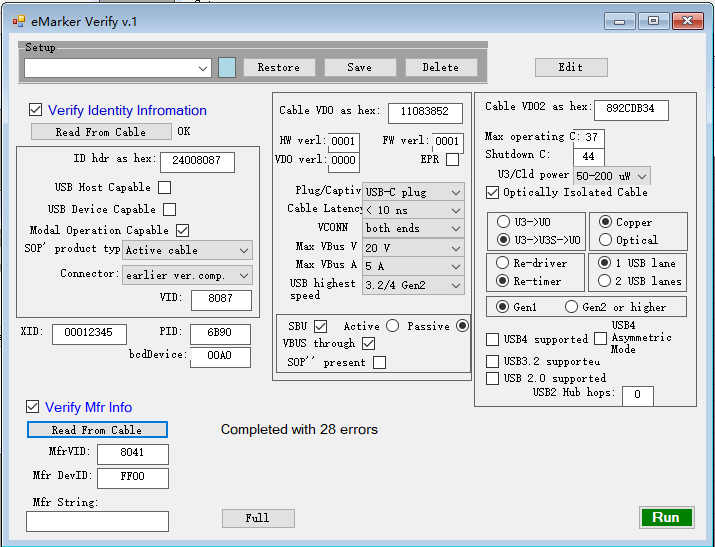Image resolution: width=715 pixels, height=547 pixels.
Task: Click the green Run button
Action: click(x=667, y=517)
